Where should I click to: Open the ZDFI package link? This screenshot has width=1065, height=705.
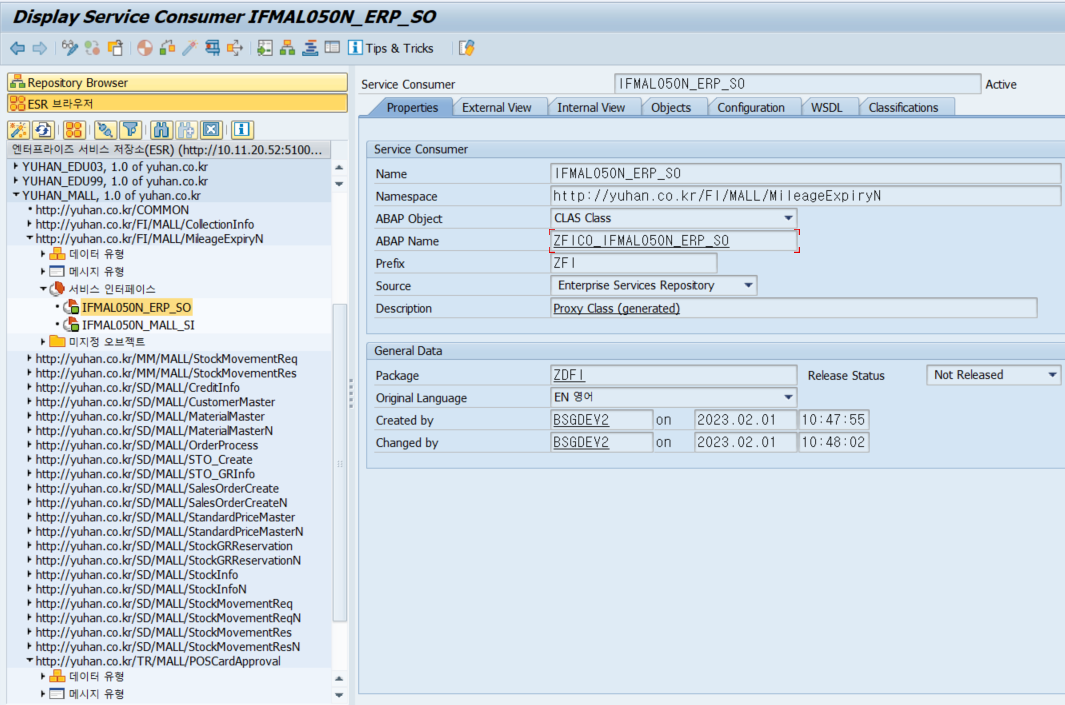coord(568,375)
